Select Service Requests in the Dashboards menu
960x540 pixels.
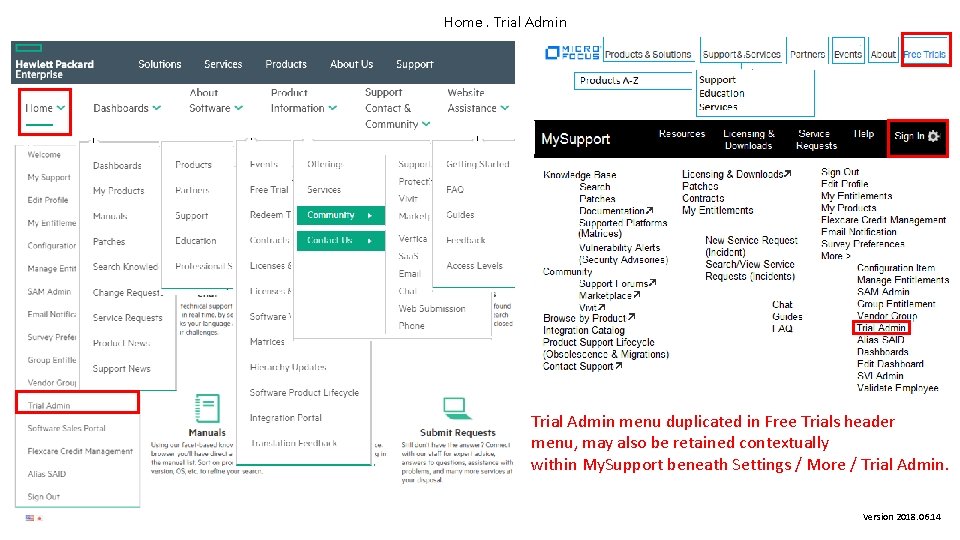pos(128,318)
